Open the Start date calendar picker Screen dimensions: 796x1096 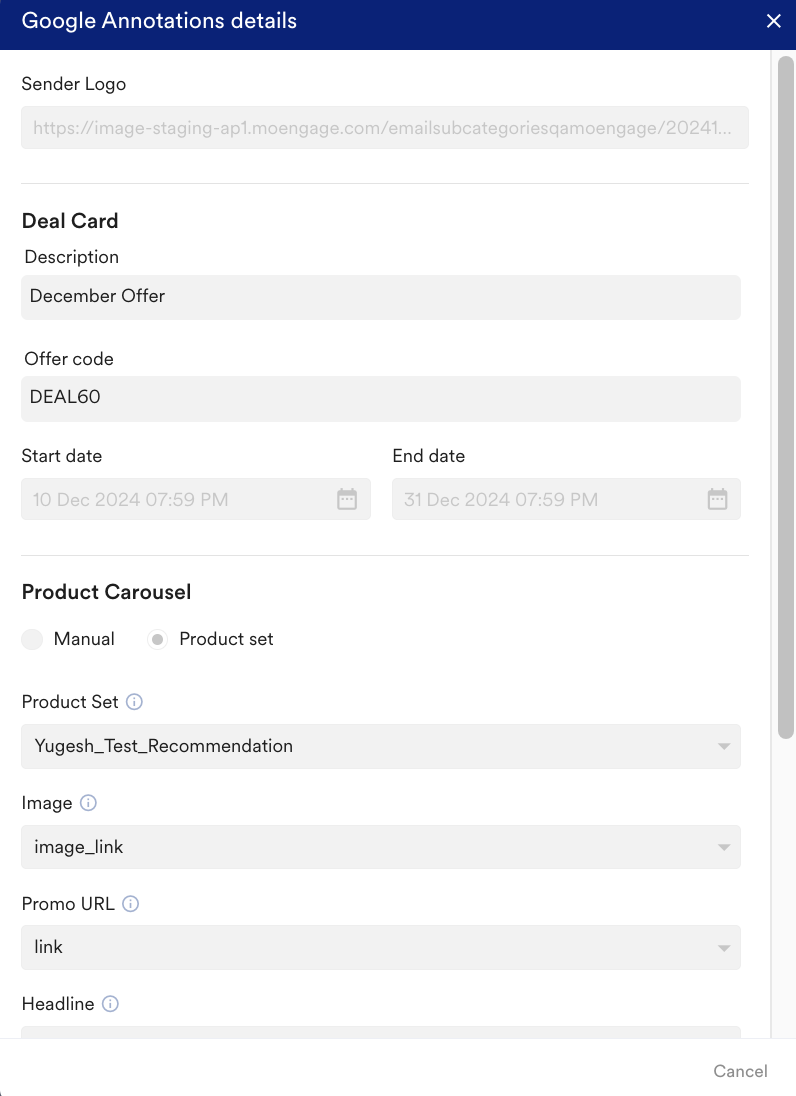coord(347,499)
